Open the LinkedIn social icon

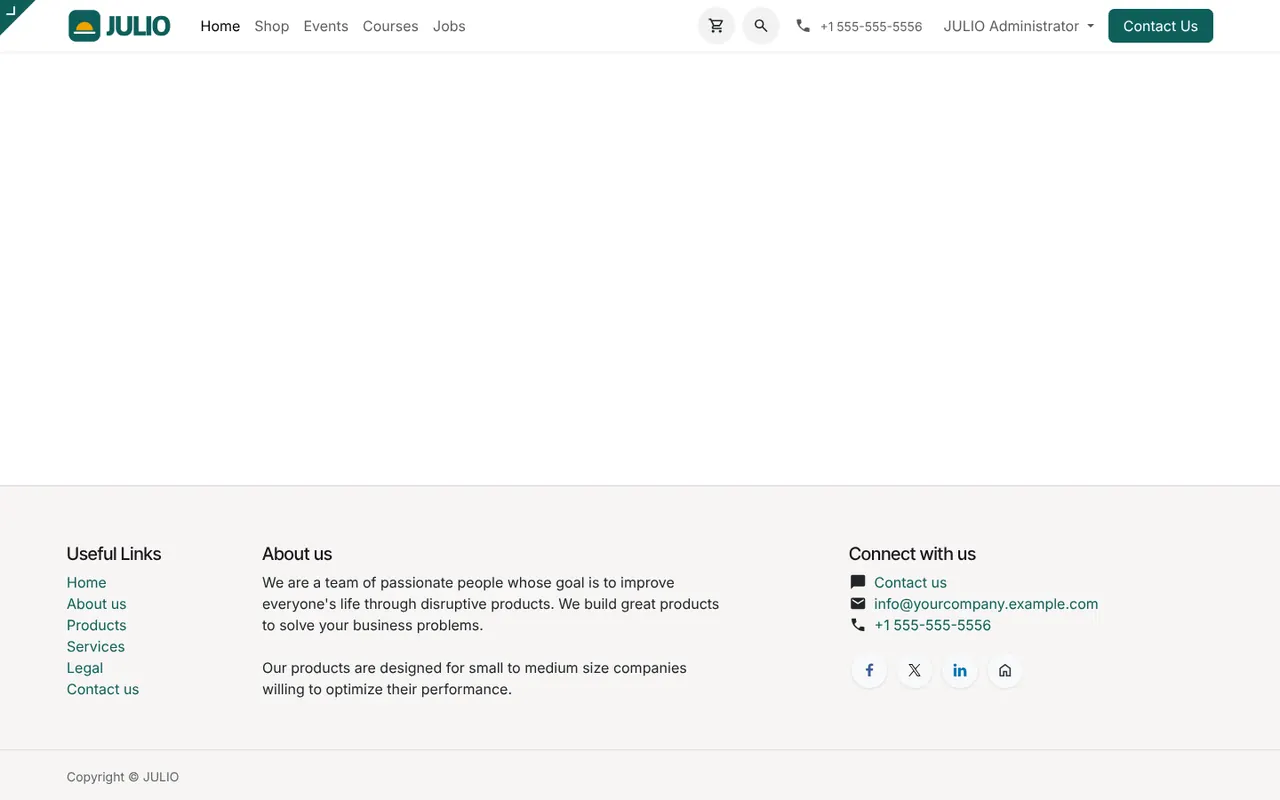point(960,670)
